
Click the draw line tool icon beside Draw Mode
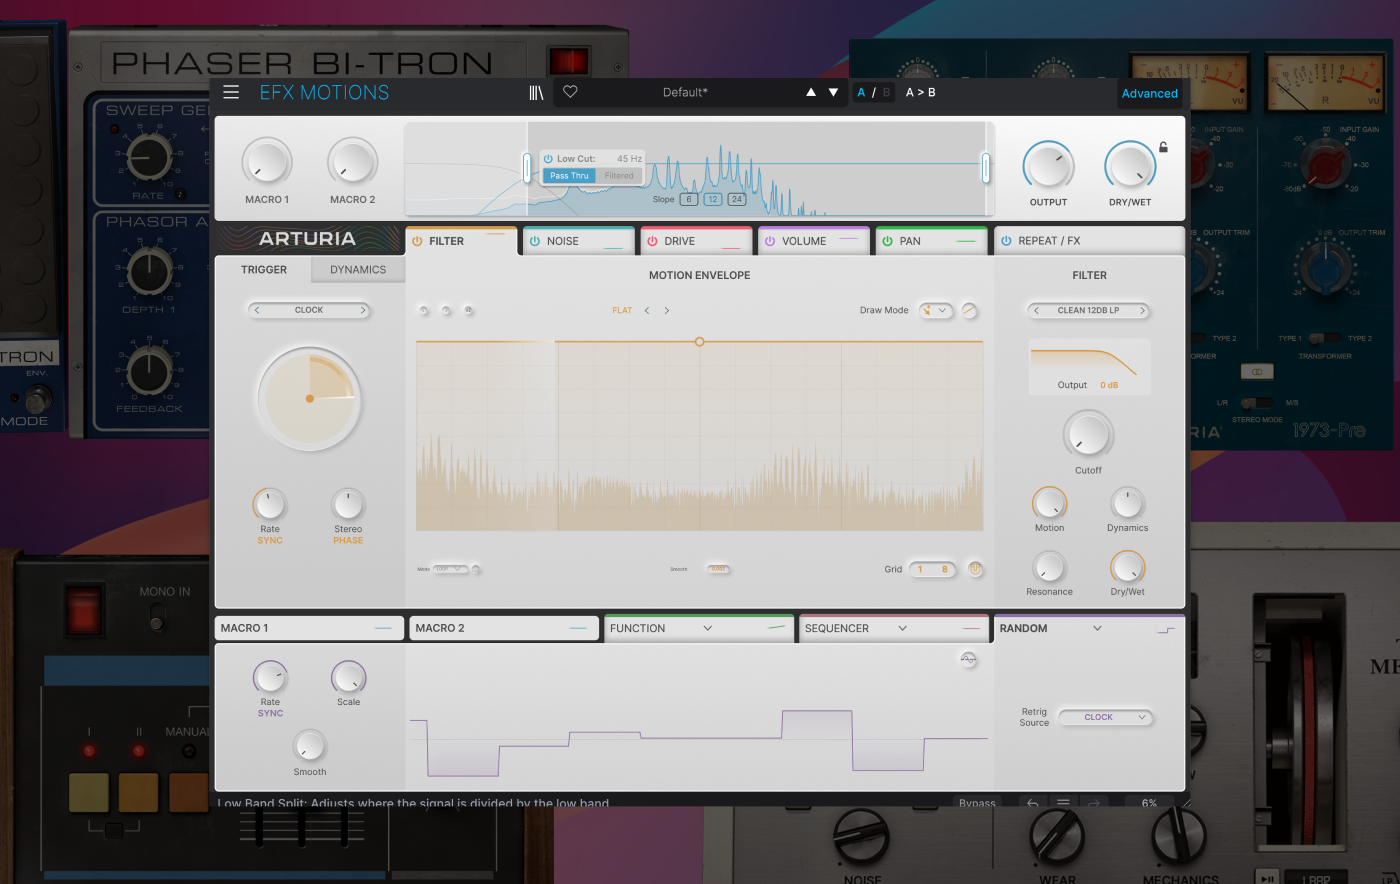(x=969, y=310)
